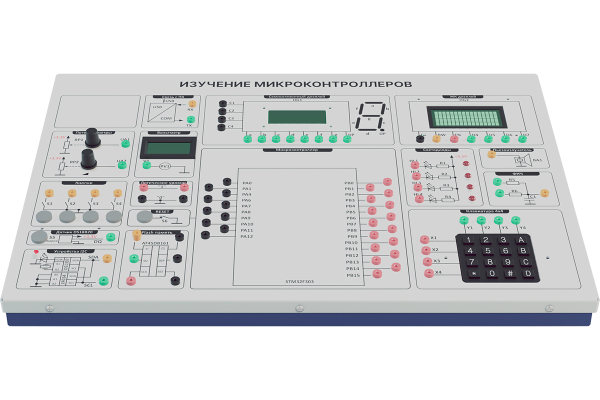
Task: Click the seven-segment digit display
Action: coord(372,117)
